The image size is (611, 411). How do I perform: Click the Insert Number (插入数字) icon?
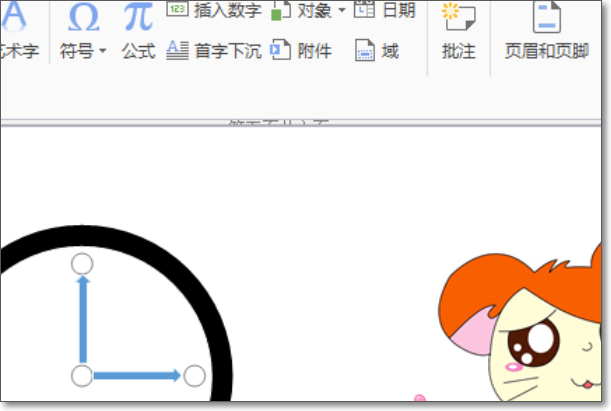177,9
